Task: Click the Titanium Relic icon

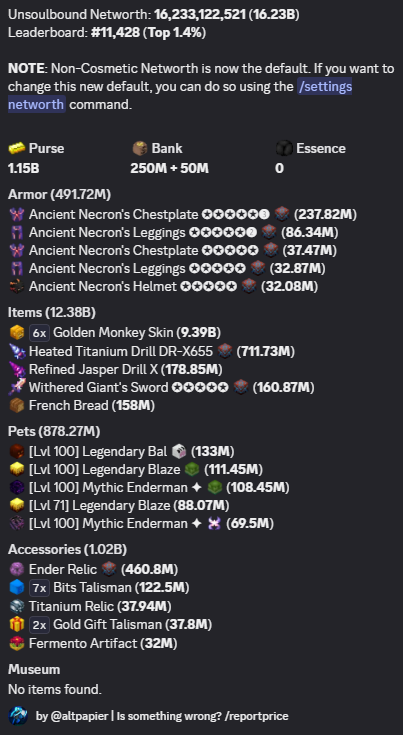Action: [x=17, y=606]
